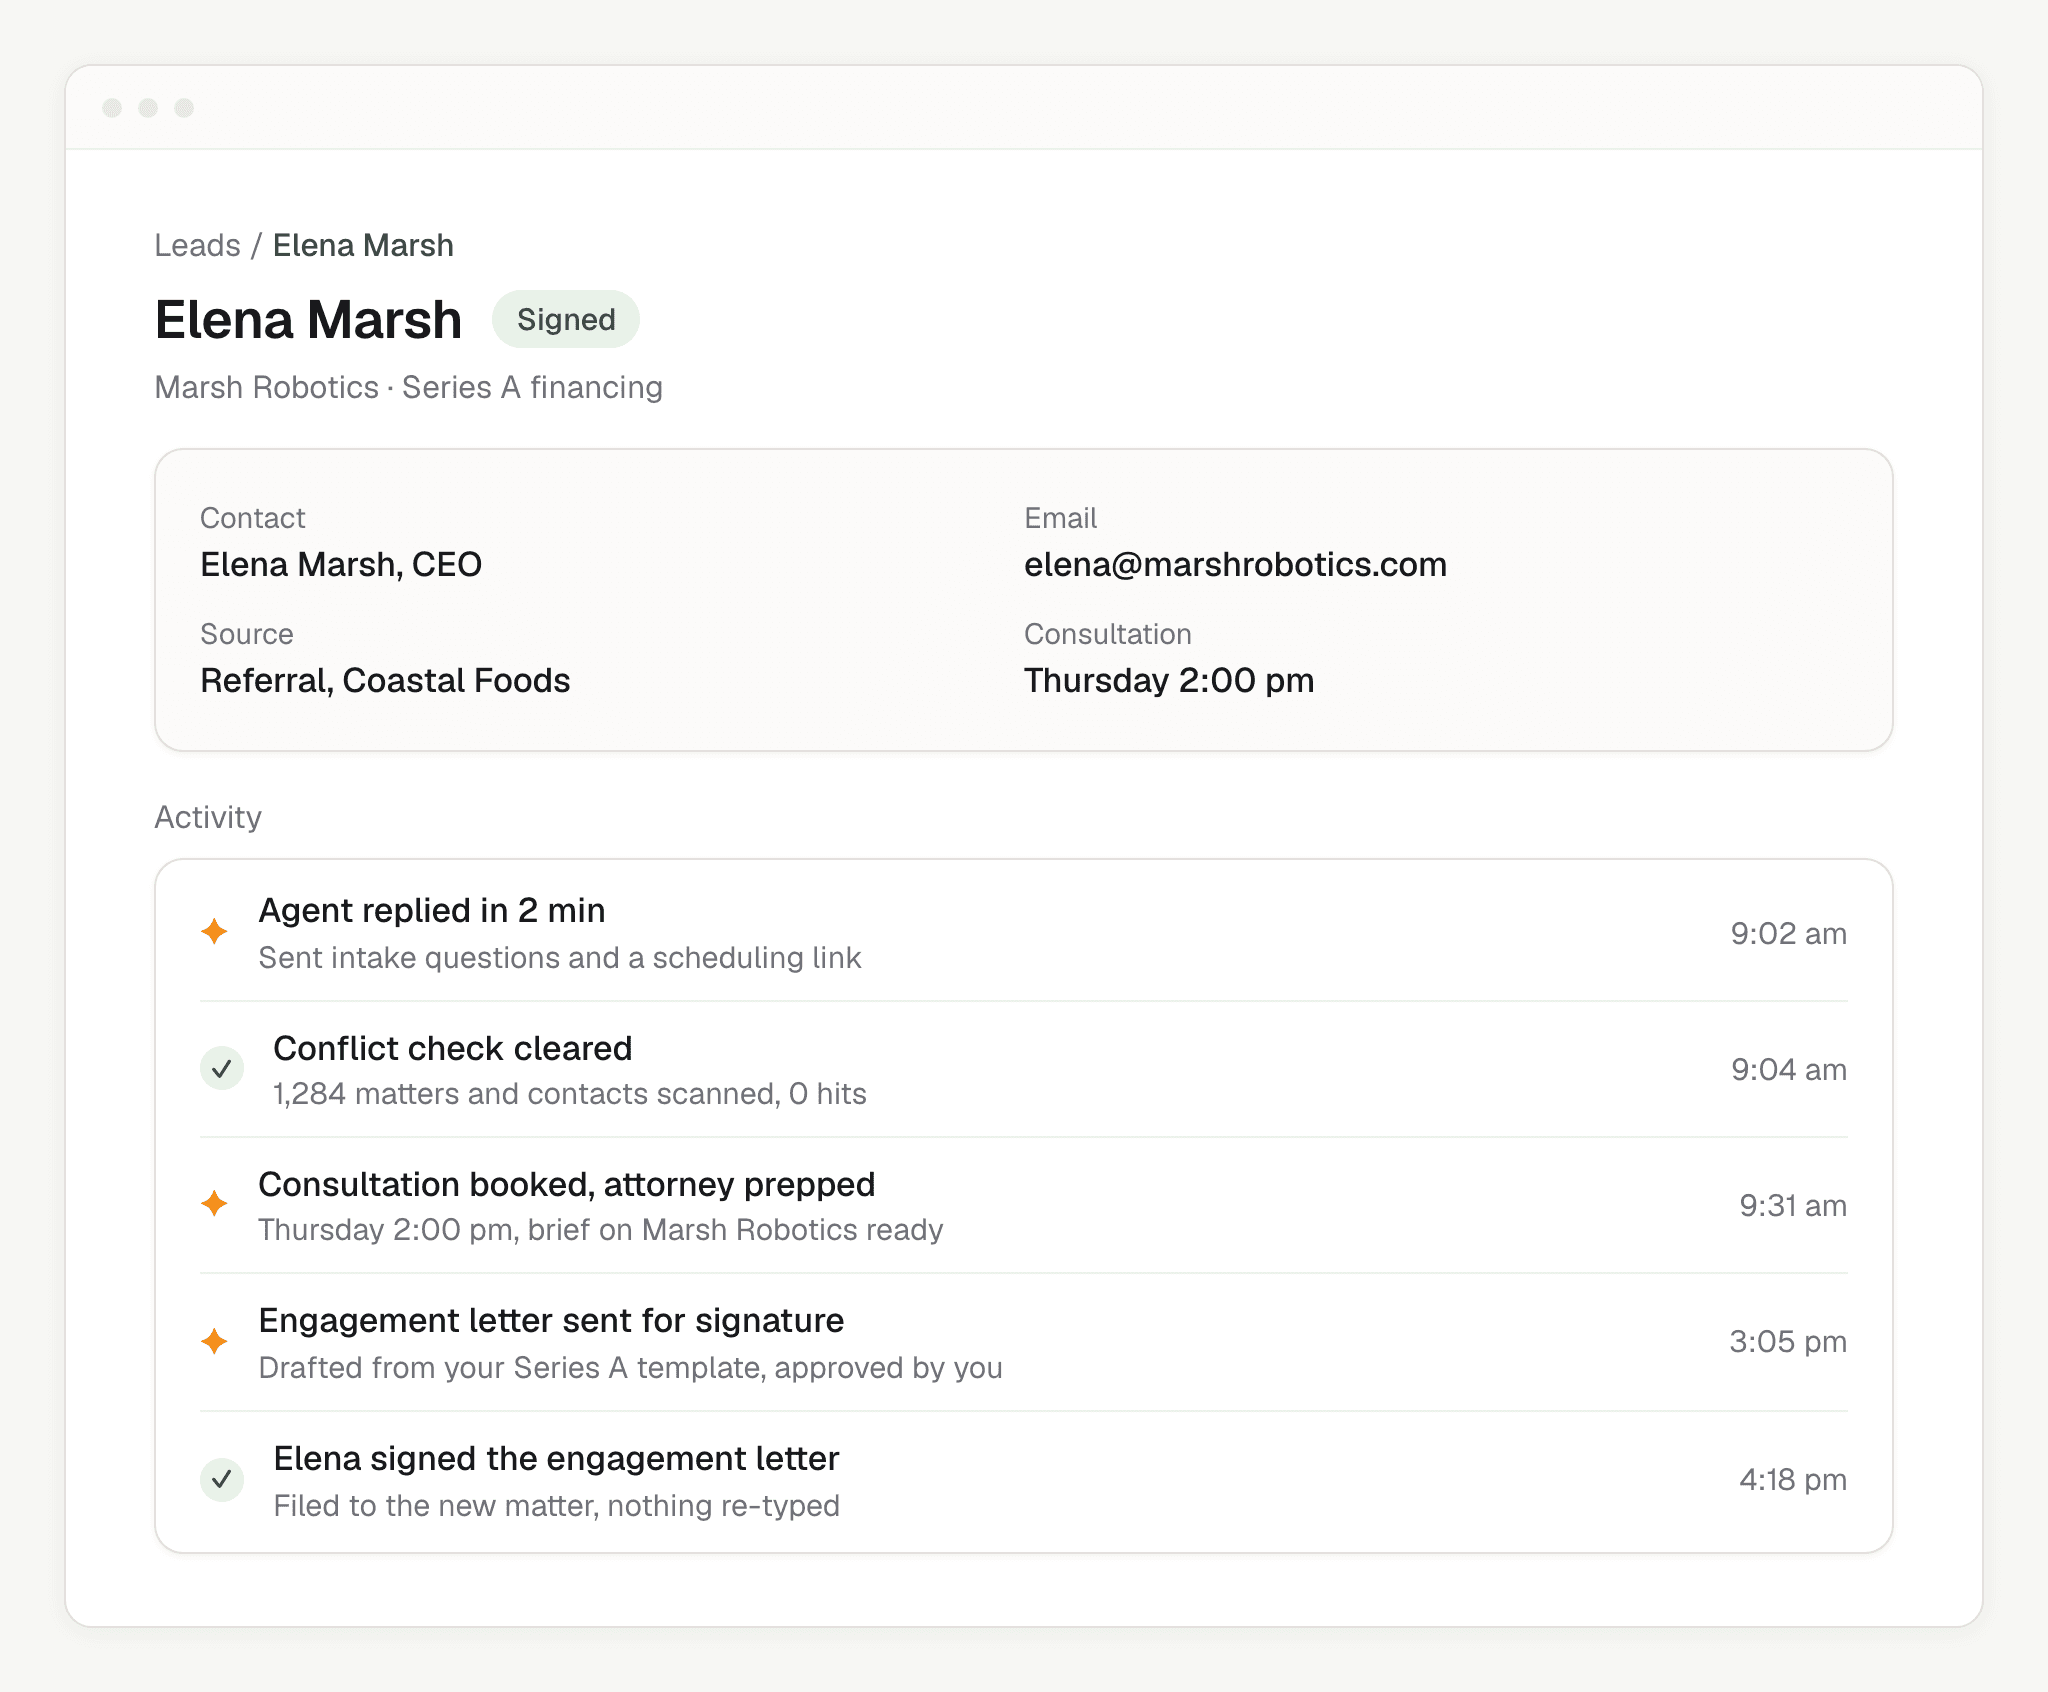Click the Thursday 2:00 pm consultation value
Screen dimensions: 2048x1692
click(1169, 680)
